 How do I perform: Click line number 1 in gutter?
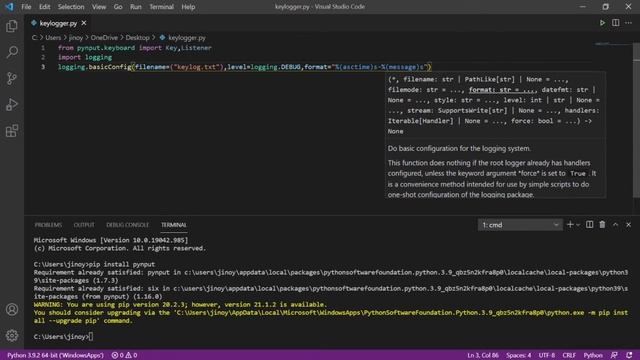click(43, 48)
